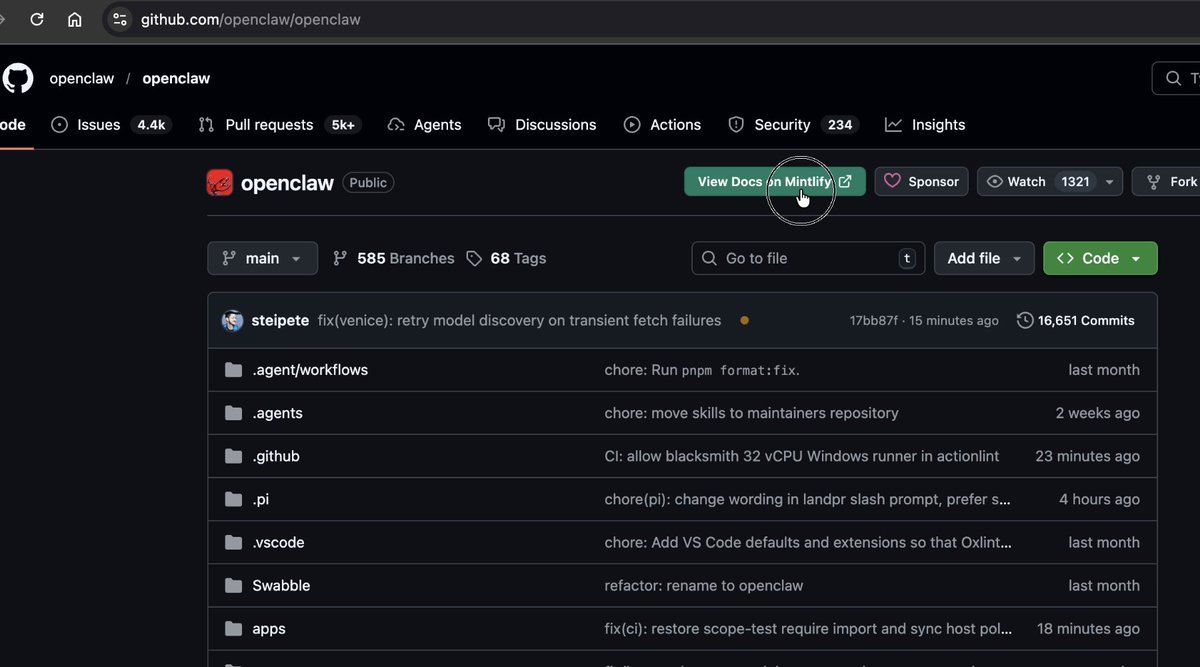This screenshot has width=1200, height=667.
Task: Open commit hash 17bb87f
Action: (873, 321)
